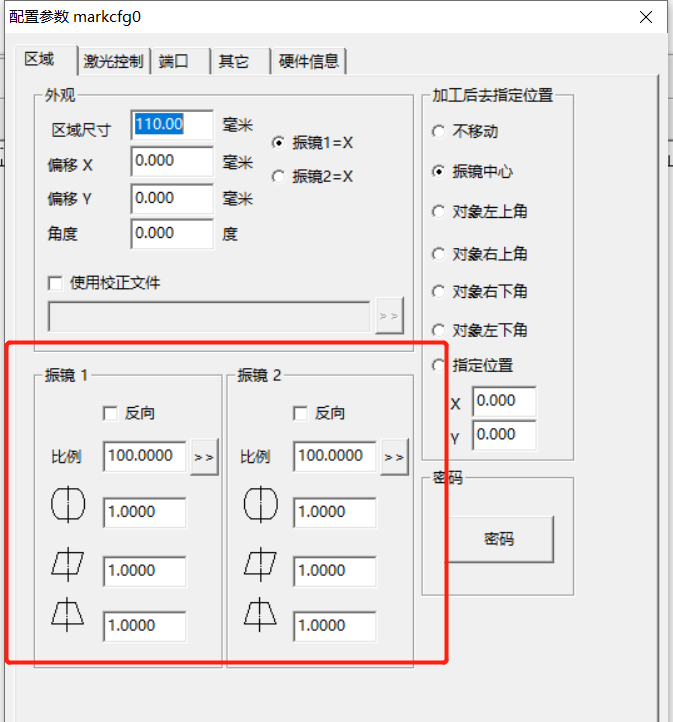Select the 振镜2=X radio button
The height and width of the screenshot is (722, 673).
point(278,176)
